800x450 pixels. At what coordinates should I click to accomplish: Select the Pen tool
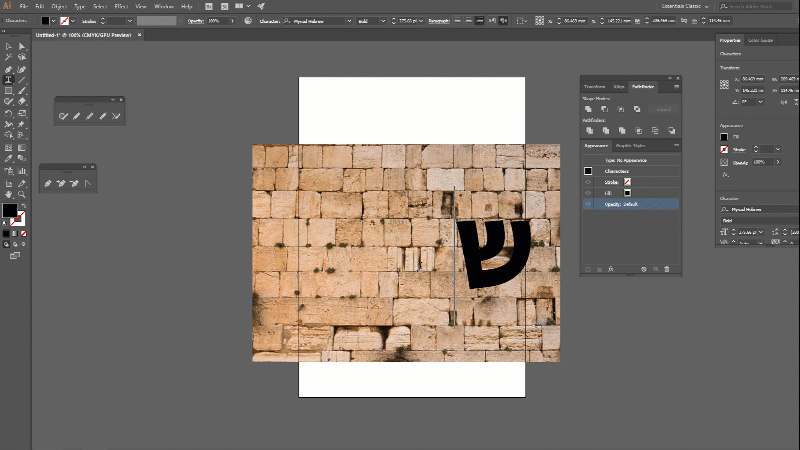(9, 68)
